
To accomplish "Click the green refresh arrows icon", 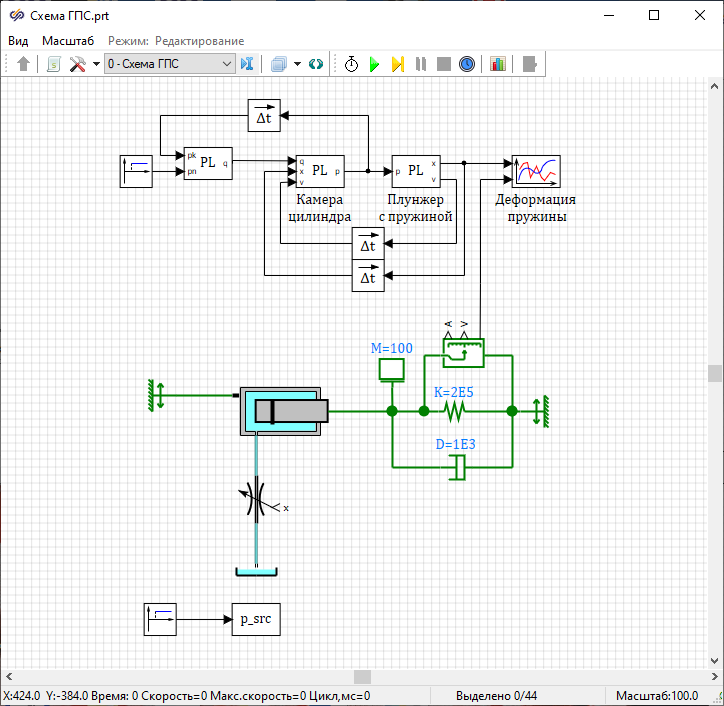I will pos(316,64).
